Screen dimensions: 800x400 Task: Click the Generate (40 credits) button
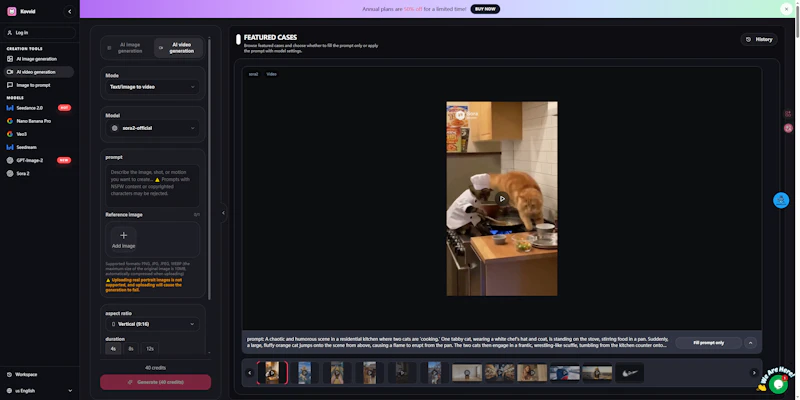point(155,382)
